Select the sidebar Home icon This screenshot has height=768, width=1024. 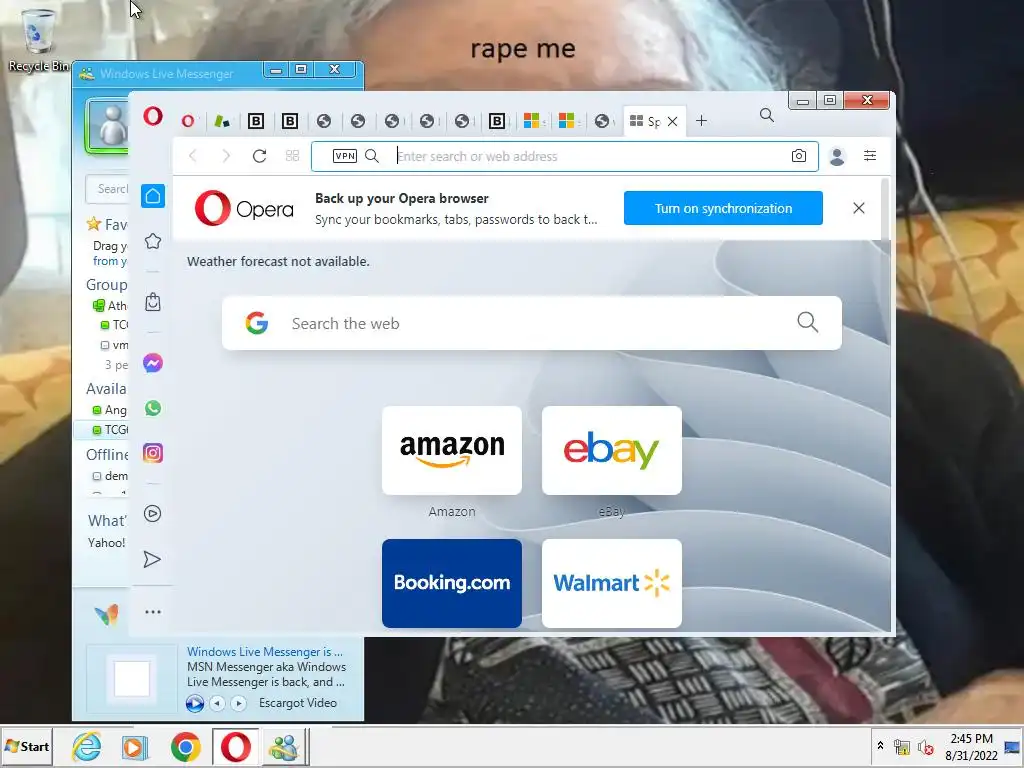[x=153, y=196]
